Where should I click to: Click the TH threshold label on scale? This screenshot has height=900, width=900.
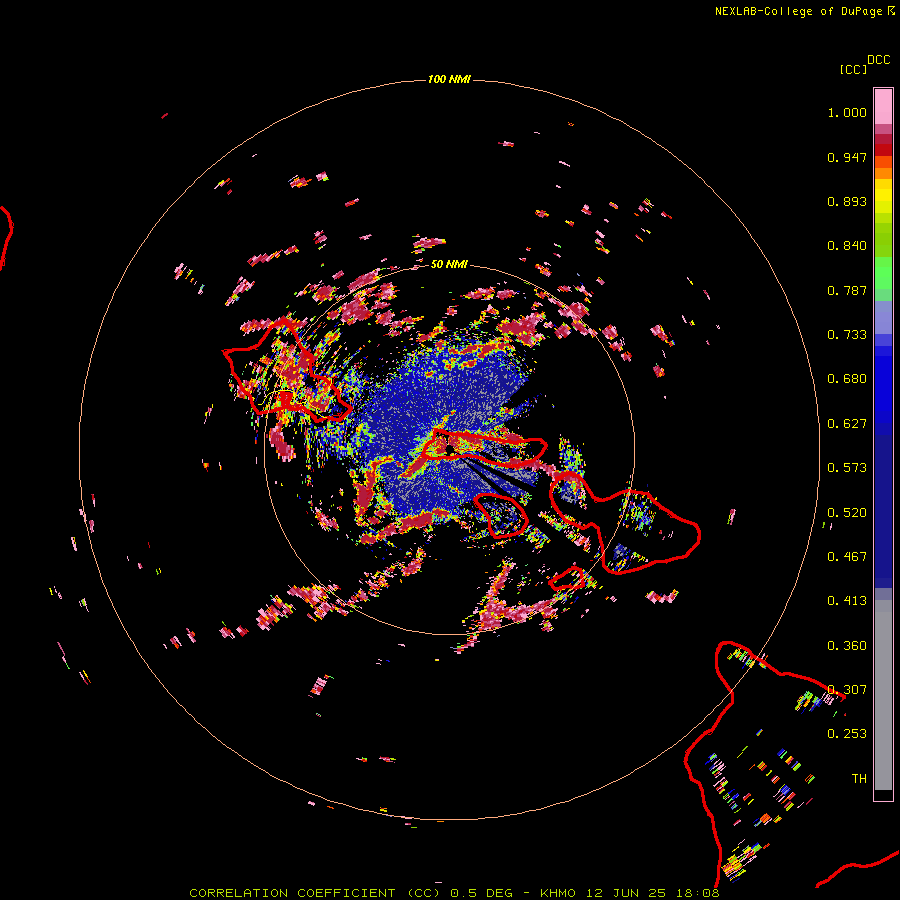[859, 779]
